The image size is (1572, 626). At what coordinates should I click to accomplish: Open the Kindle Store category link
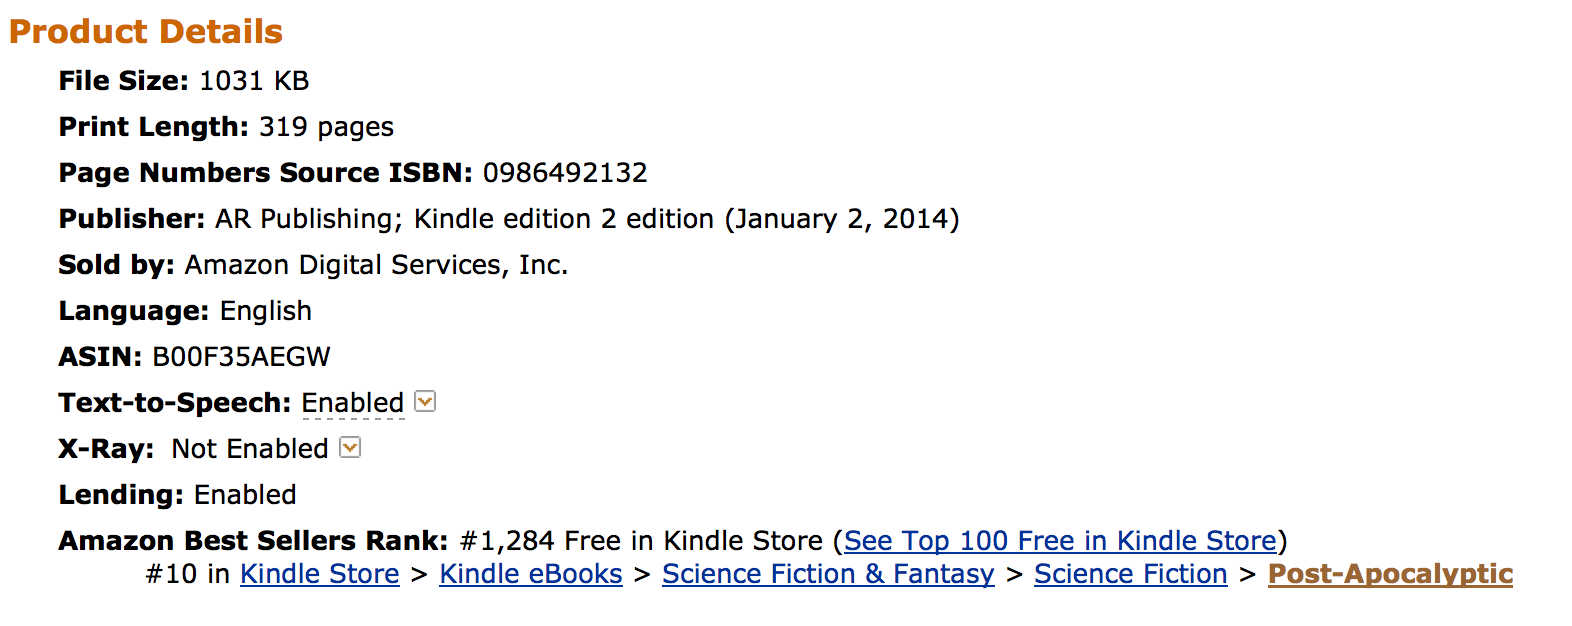point(320,574)
